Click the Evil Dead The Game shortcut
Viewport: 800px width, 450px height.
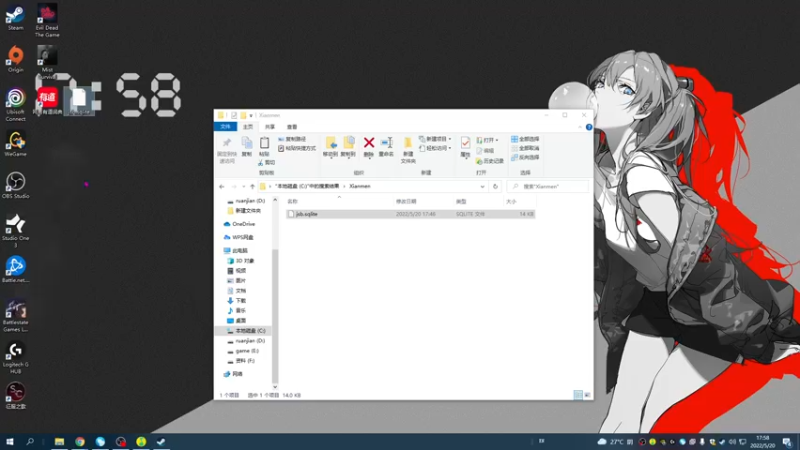[47, 21]
